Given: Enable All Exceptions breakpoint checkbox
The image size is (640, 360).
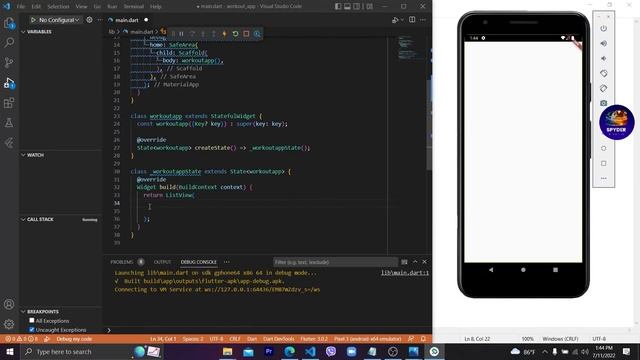Looking at the screenshot, I should [32, 320].
